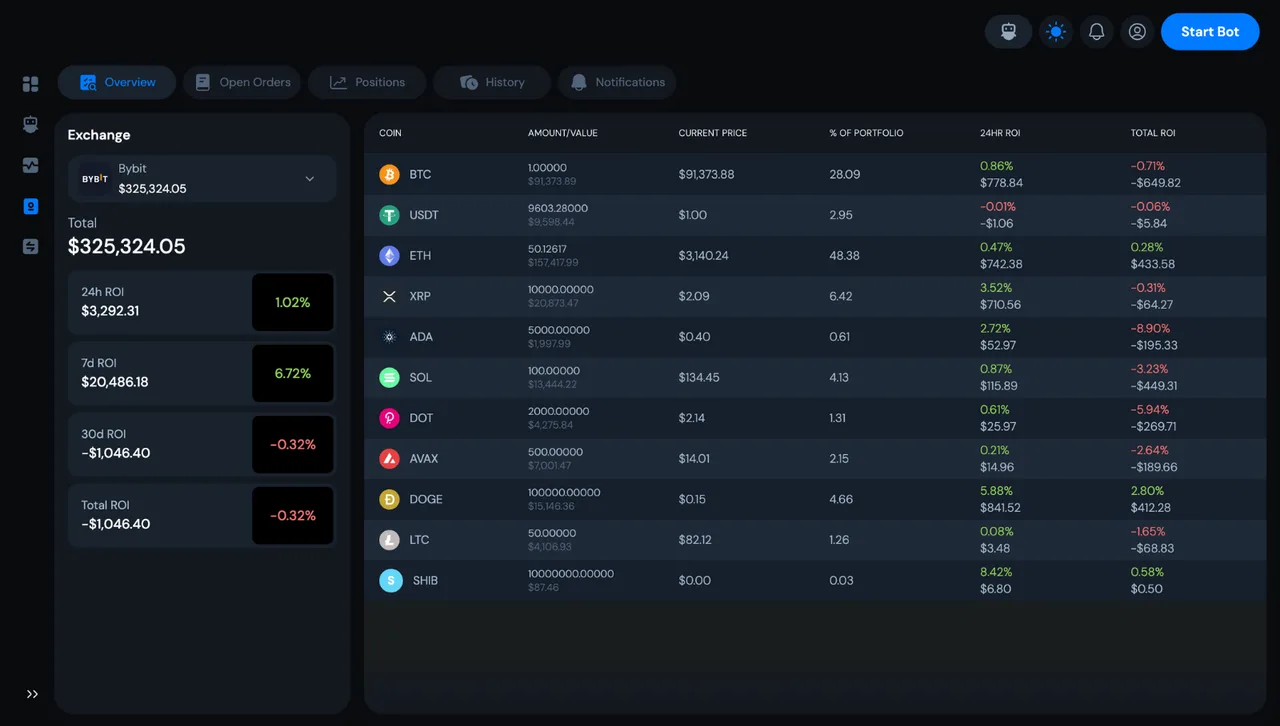The height and width of the screenshot is (726, 1280).
Task: Click the 7d ROI 6.72% badge
Action: (293, 373)
